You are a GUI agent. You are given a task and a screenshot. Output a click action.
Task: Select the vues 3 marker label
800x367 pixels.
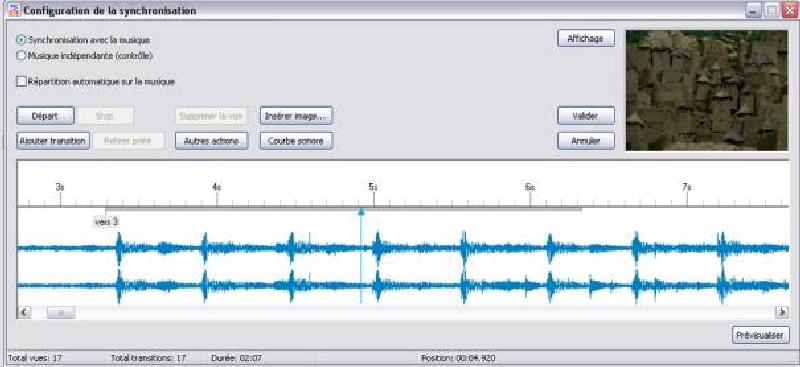pos(107,222)
